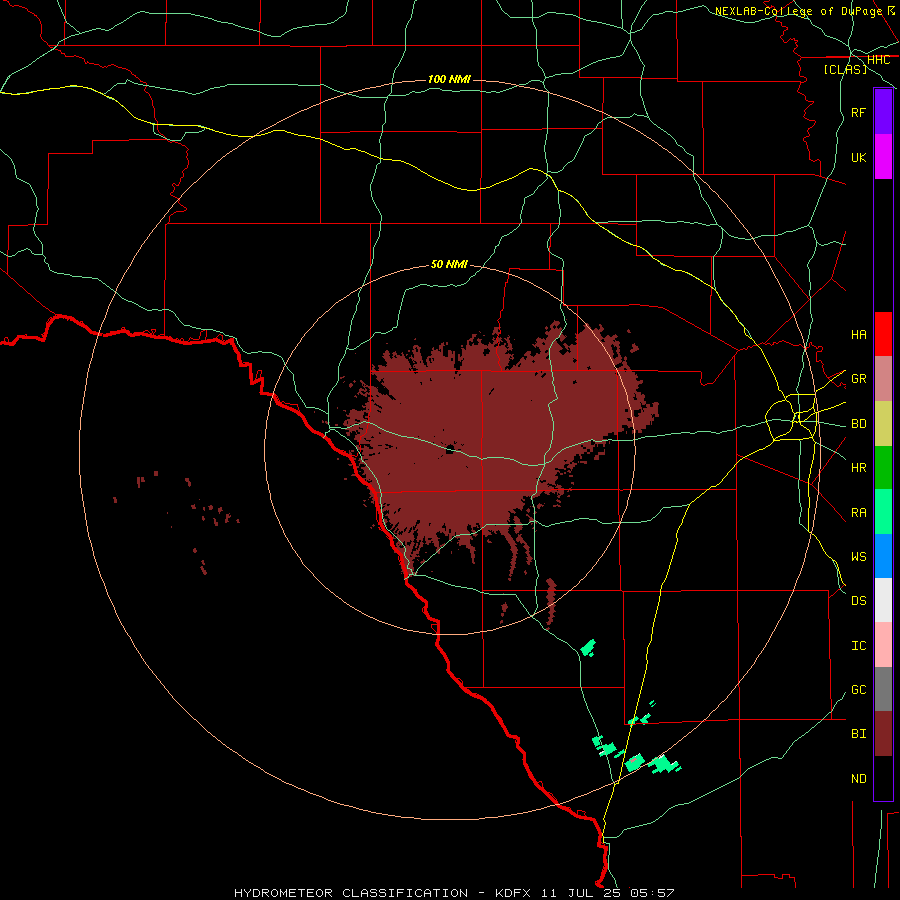
Task: Click the GC legend label
Action: tap(858, 690)
